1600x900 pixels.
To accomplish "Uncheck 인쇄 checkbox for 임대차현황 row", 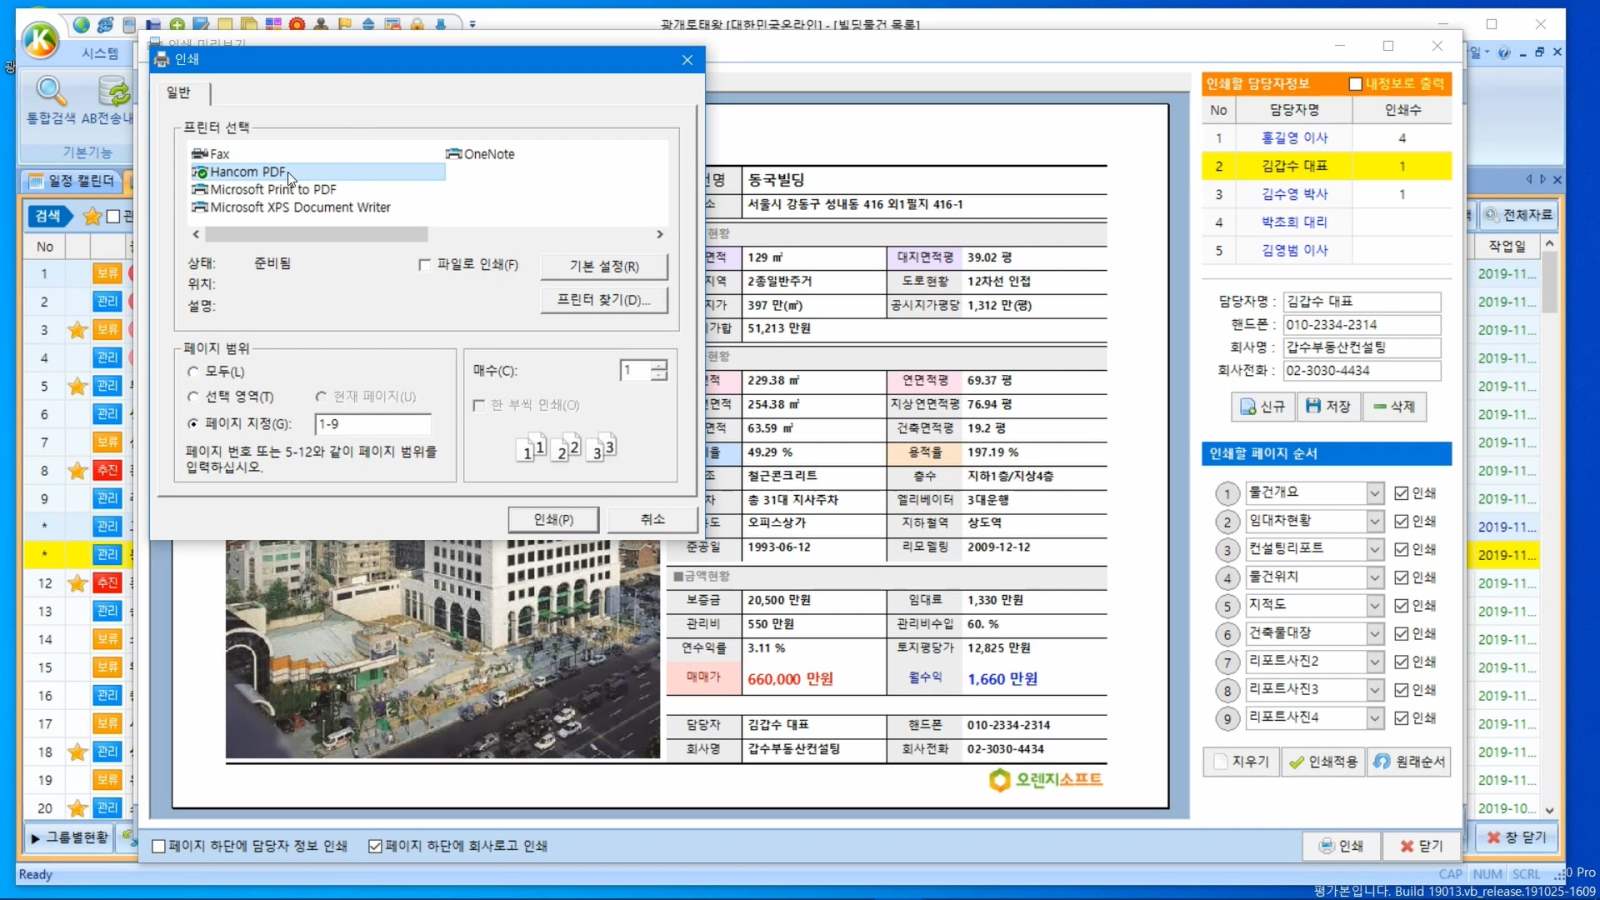I will 1401,521.
